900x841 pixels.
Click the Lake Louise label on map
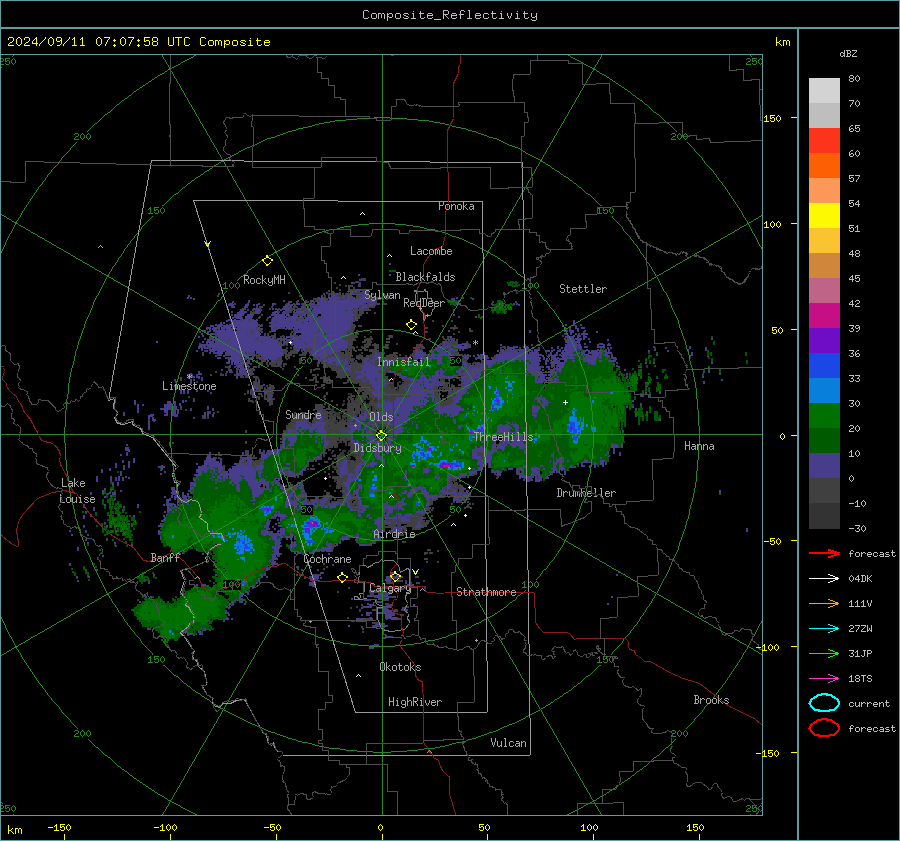coord(77,491)
